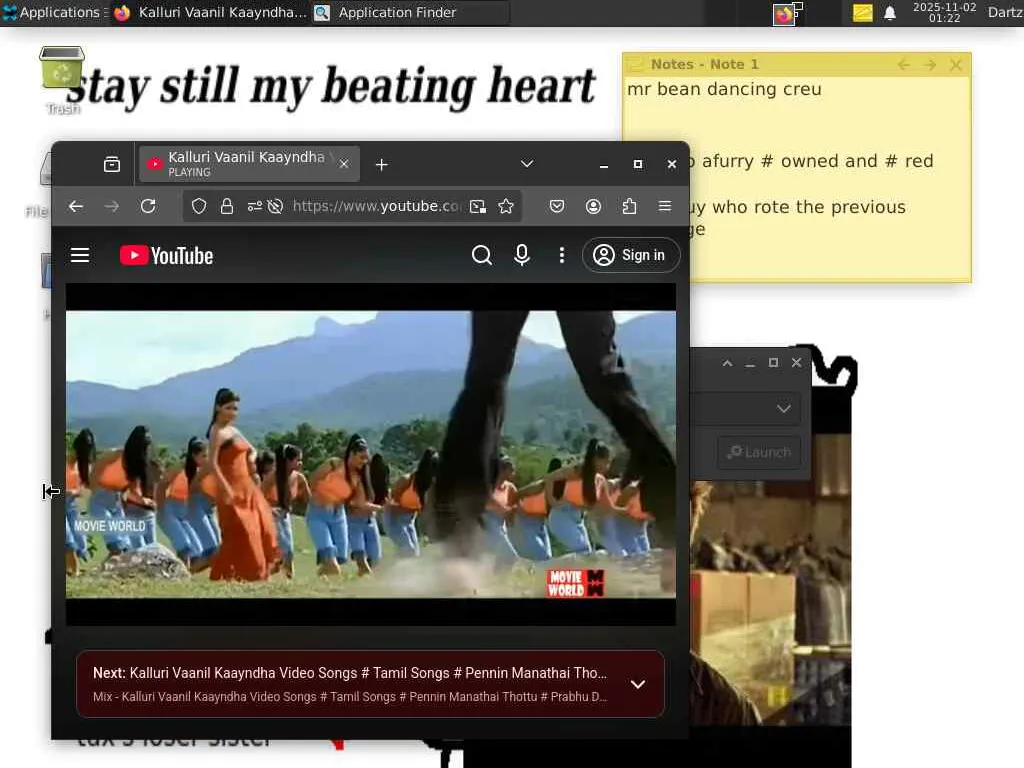This screenshot has width=1024, height=768.
Task: Open the Firefox extensions puzzle icon
Action: pyautogui.click(x=629, y=206)
